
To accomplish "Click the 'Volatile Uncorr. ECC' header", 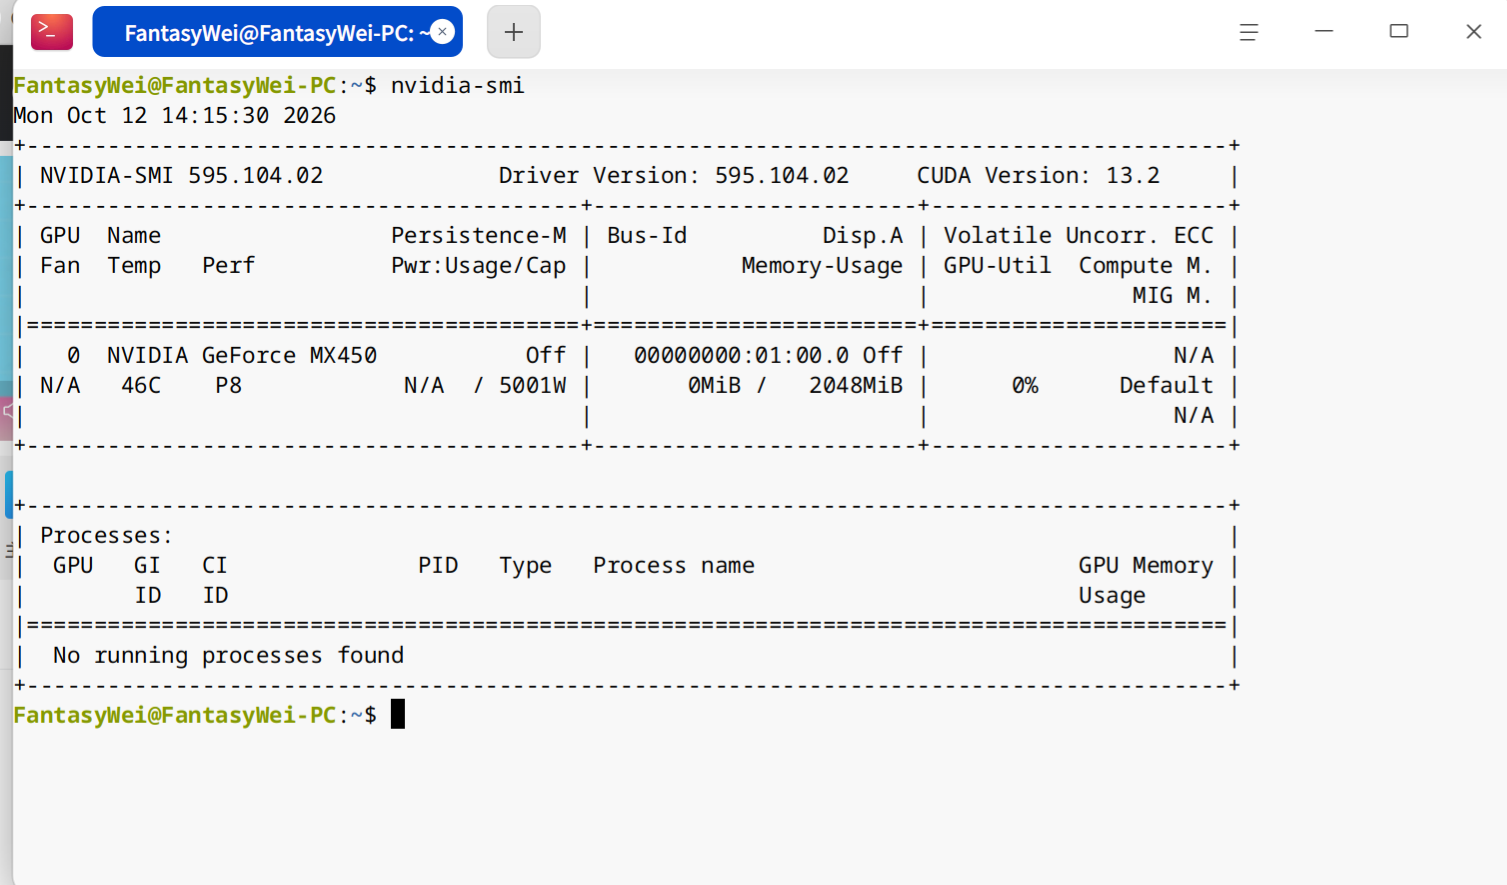I will point(1078,236).
